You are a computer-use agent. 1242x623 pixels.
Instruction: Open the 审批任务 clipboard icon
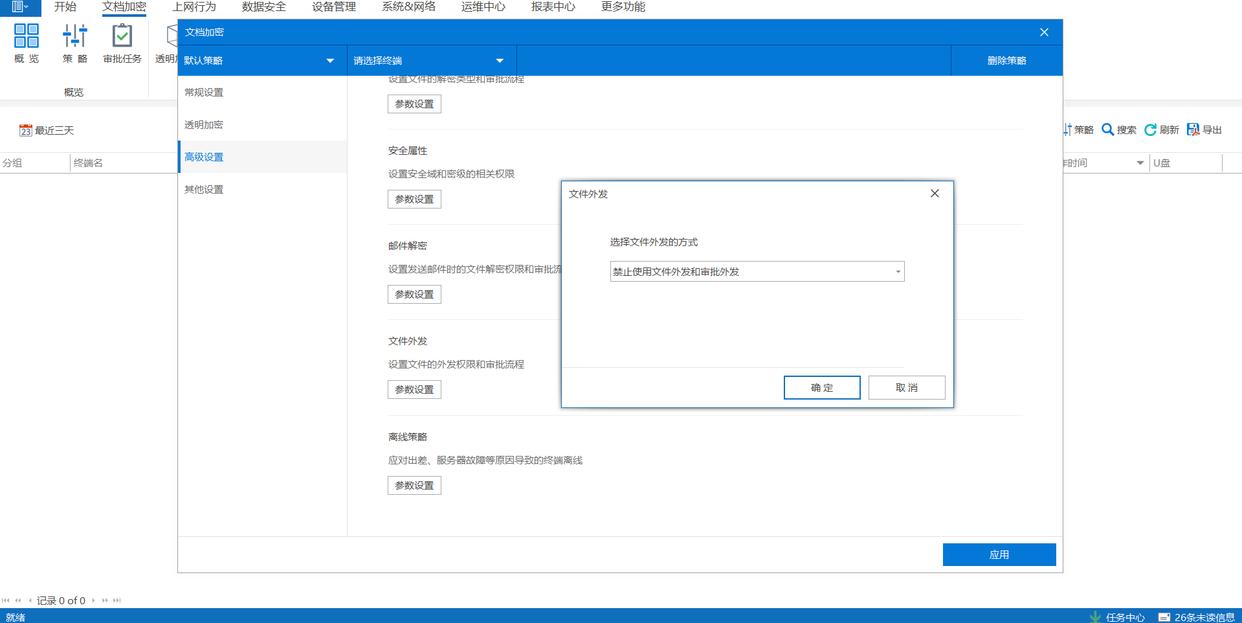(122, 36)
